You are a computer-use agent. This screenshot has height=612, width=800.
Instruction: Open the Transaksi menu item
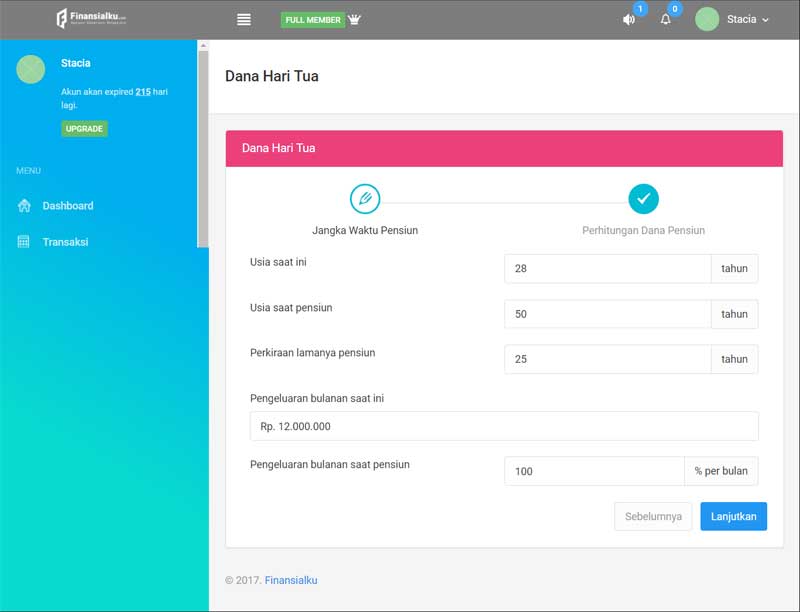coord(65,242)
